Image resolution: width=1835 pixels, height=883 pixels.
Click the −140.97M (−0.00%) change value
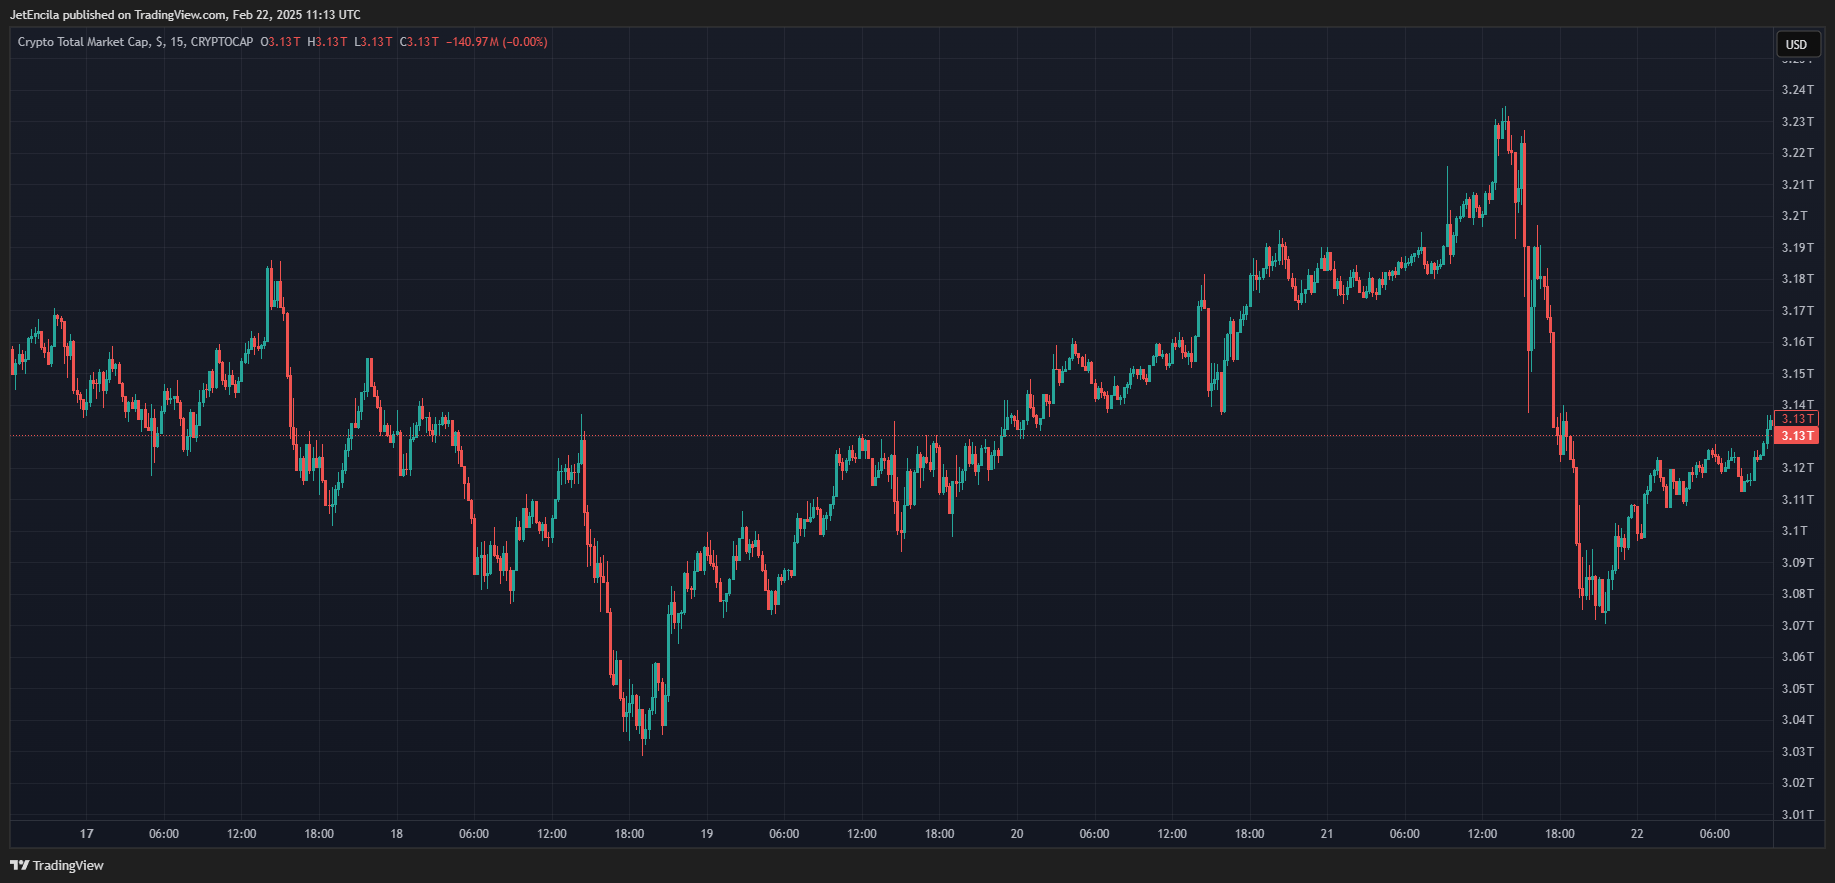pos(497,42)
